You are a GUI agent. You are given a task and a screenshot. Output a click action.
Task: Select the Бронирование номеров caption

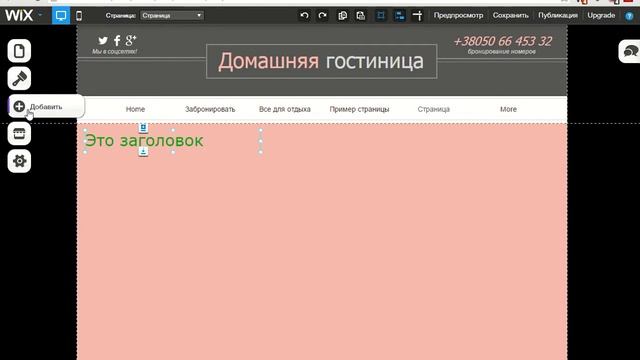pyautogui.click(x=502, y=51)
